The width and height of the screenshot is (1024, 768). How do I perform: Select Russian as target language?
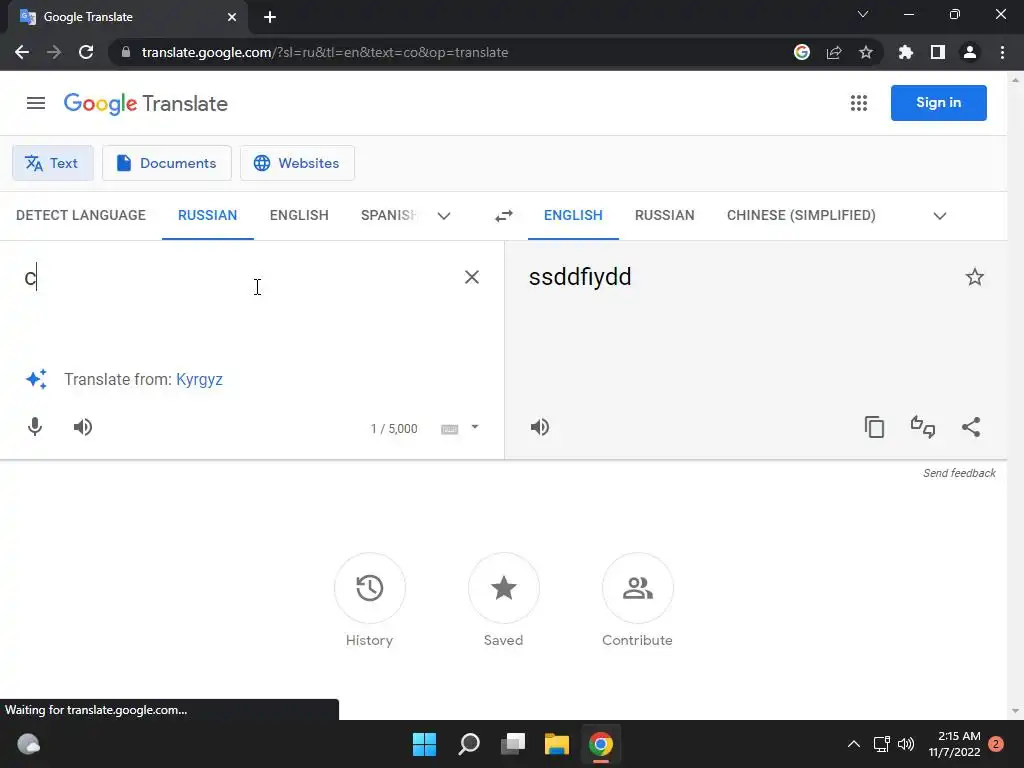pos(665,216)
